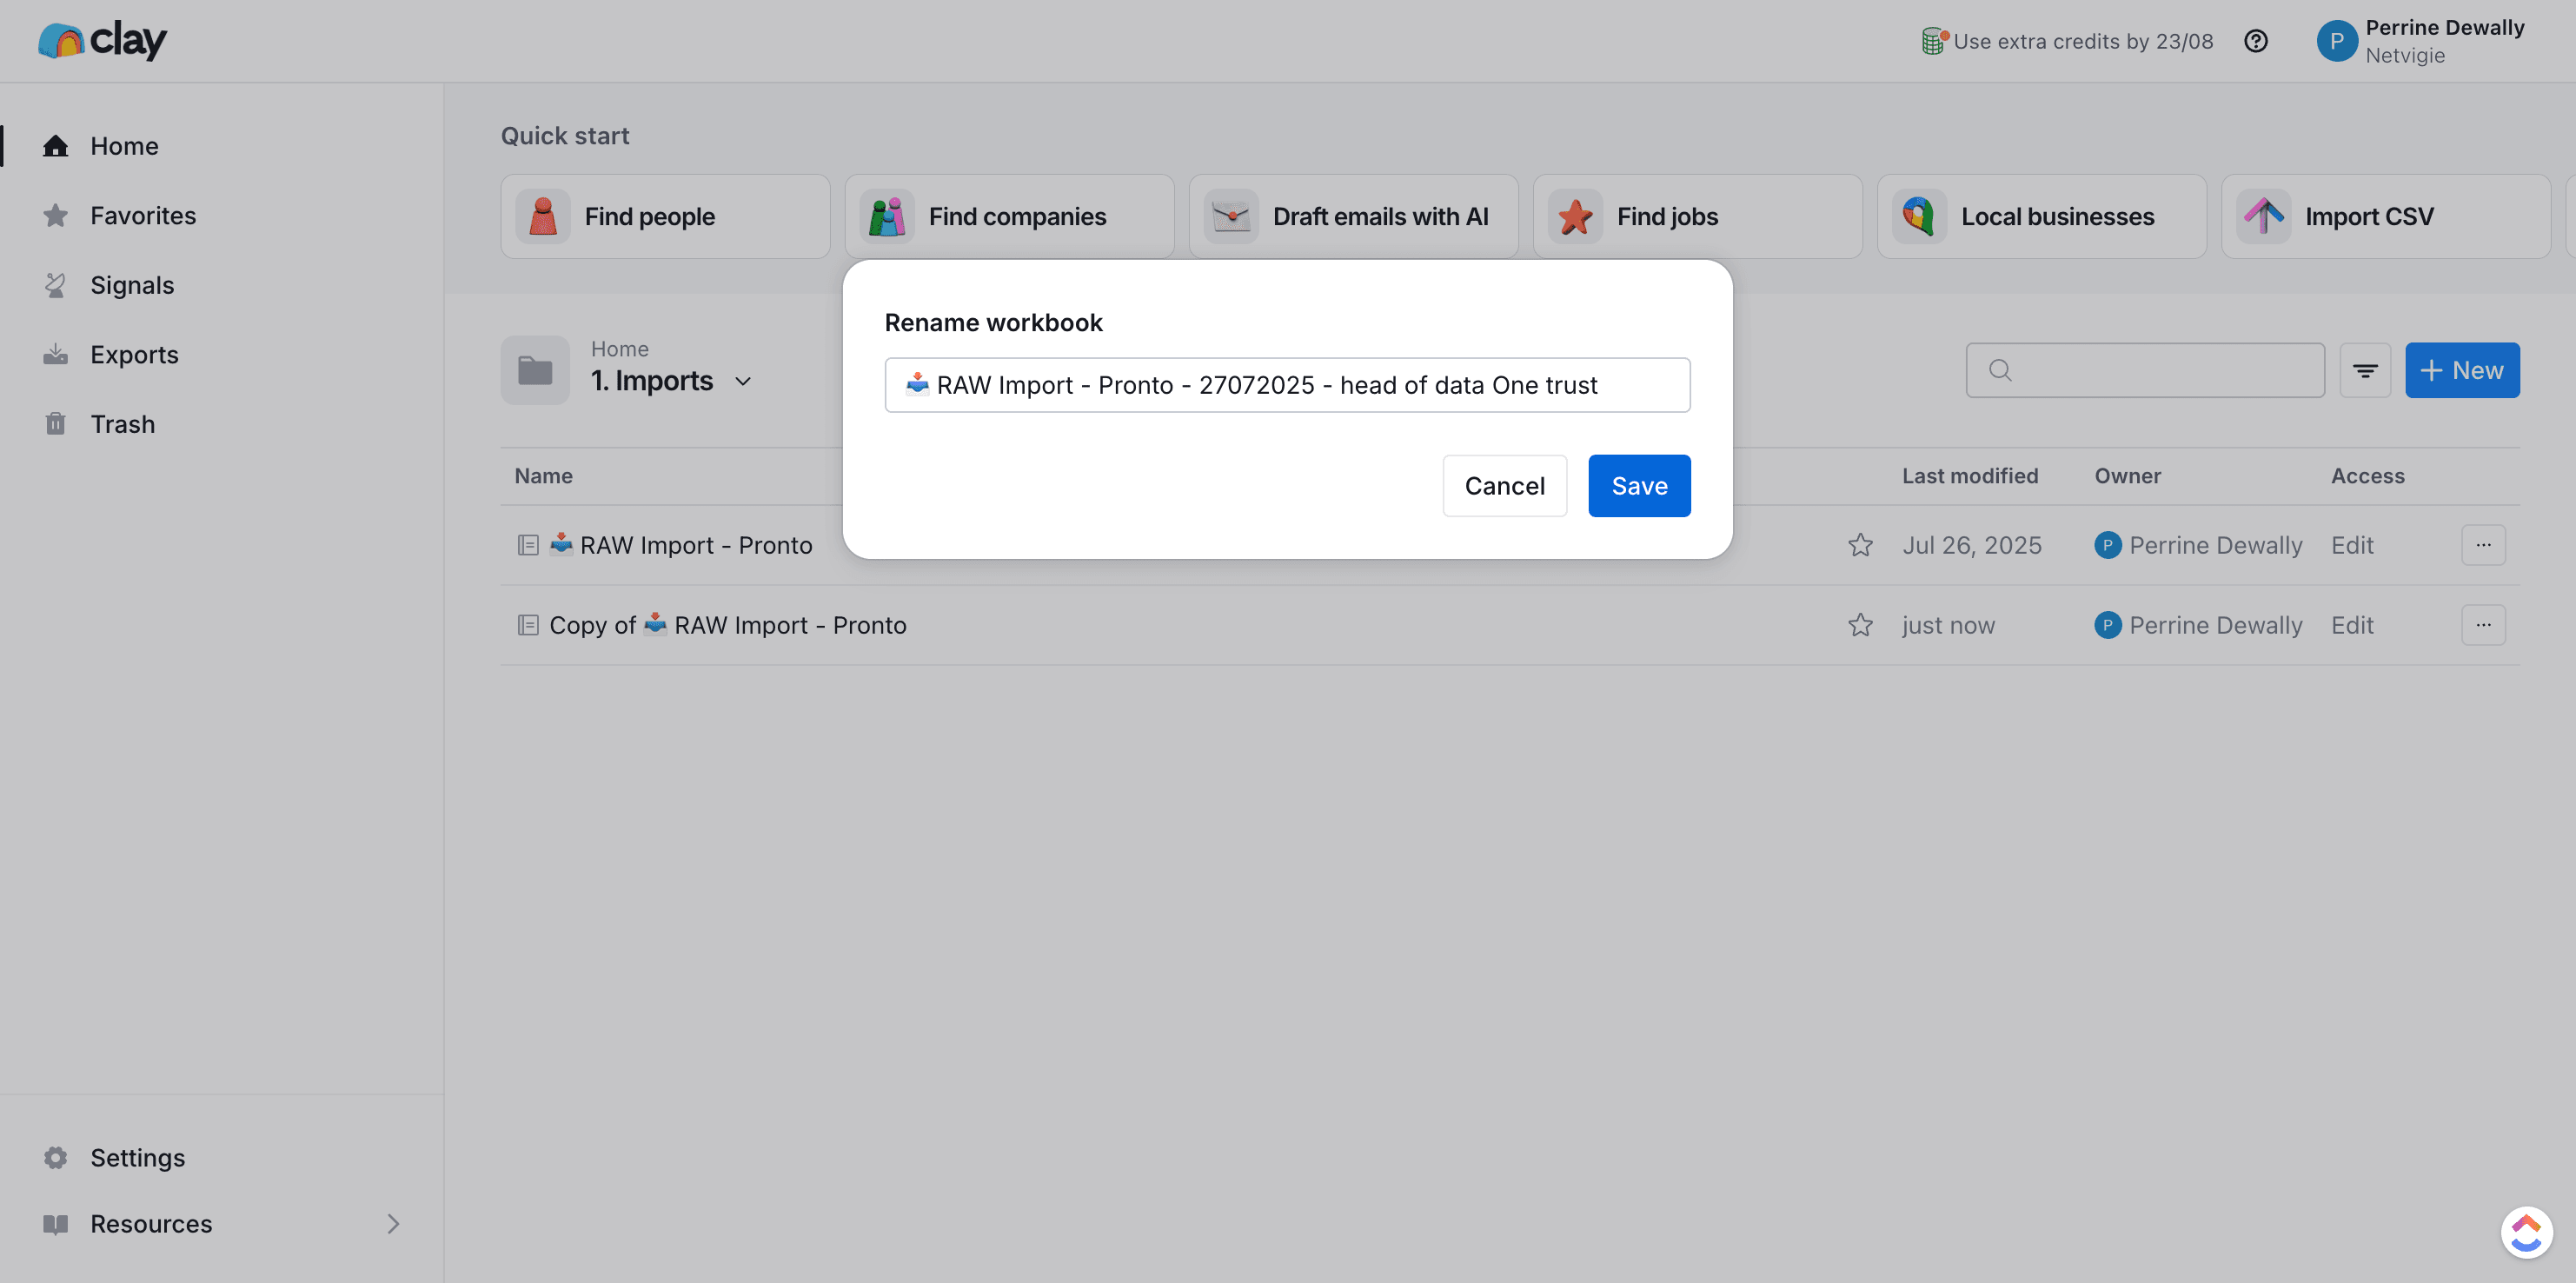Click the Settings gear icon

pyautogui.click(x=56, y=1157)
